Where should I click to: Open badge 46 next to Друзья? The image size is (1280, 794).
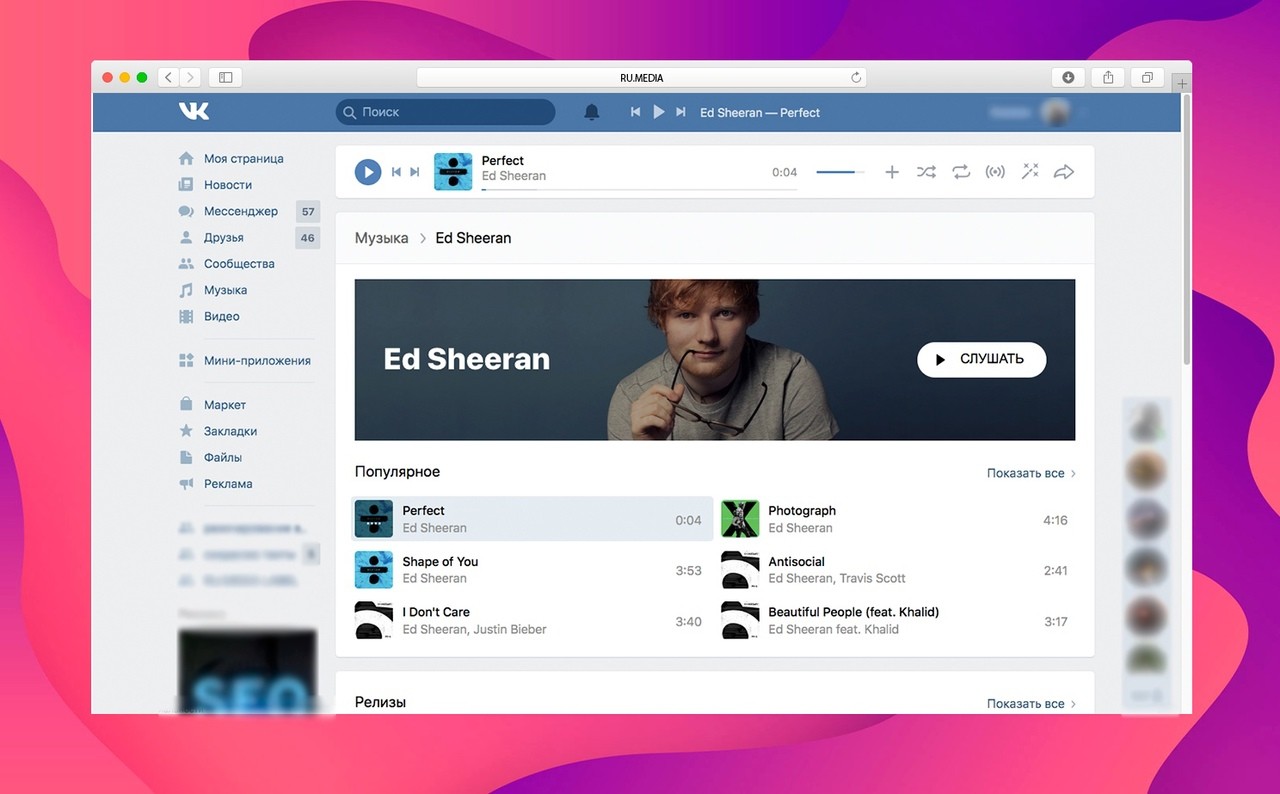(308, 237)
